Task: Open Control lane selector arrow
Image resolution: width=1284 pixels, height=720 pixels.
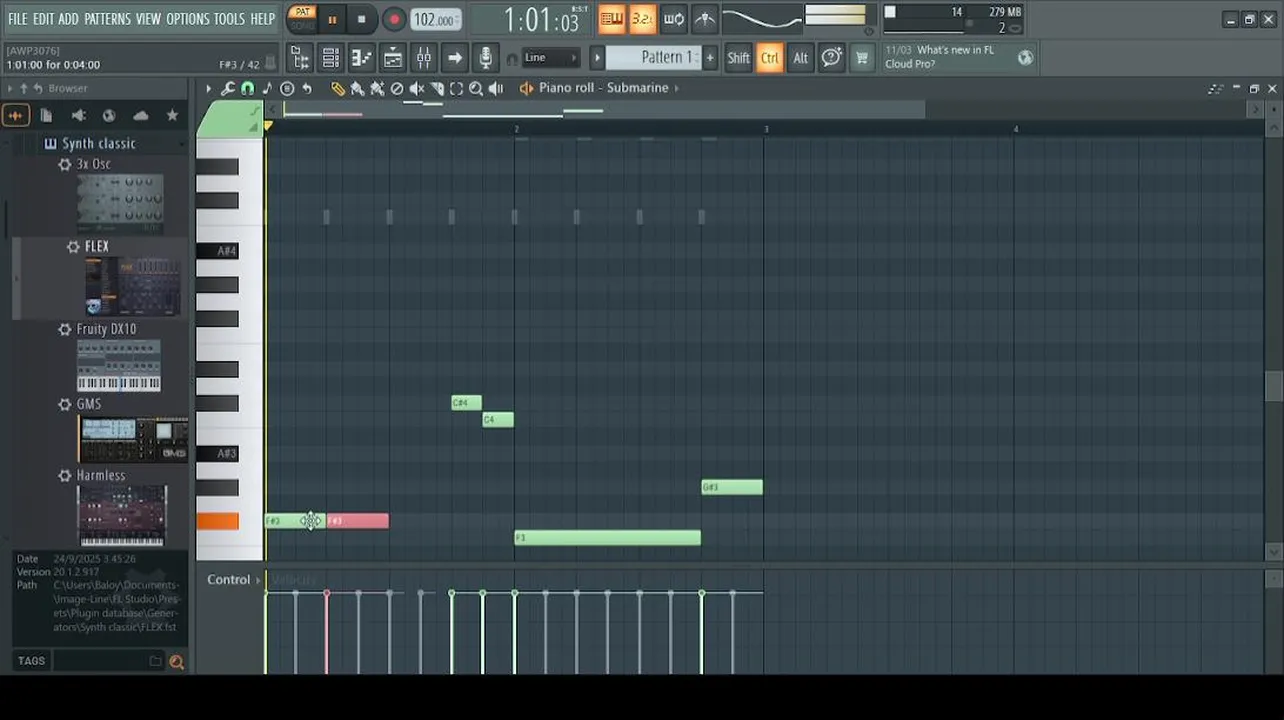Action: 258,580
